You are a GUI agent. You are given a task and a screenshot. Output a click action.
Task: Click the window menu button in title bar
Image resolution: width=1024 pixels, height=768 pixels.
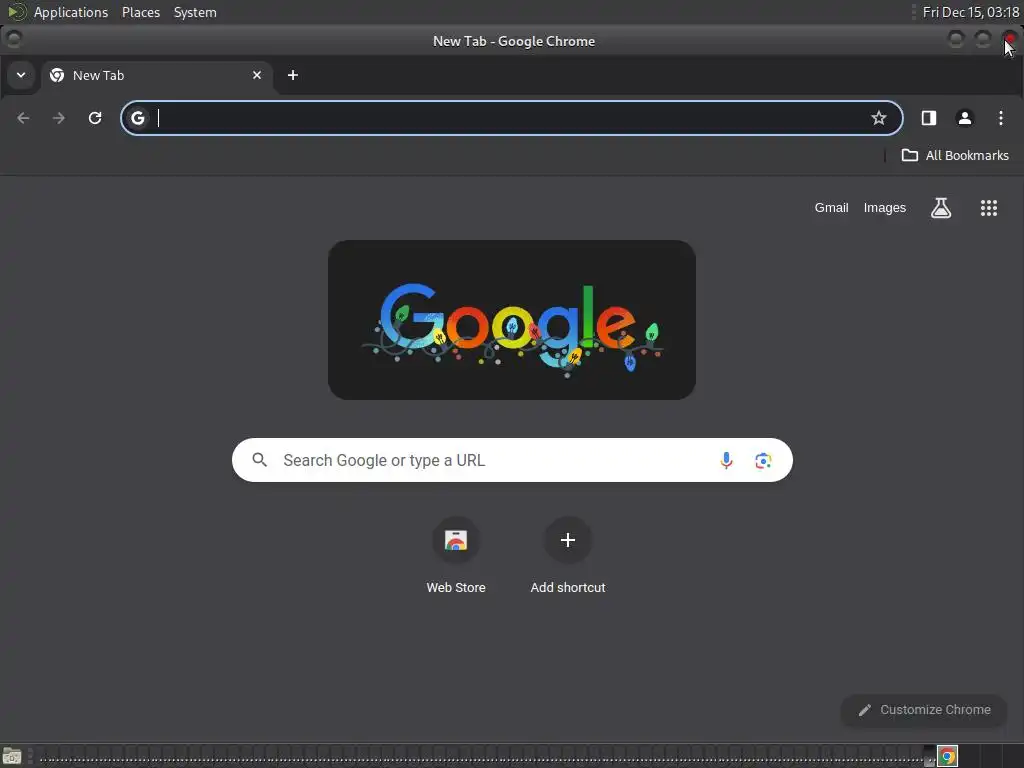point(13,40)
